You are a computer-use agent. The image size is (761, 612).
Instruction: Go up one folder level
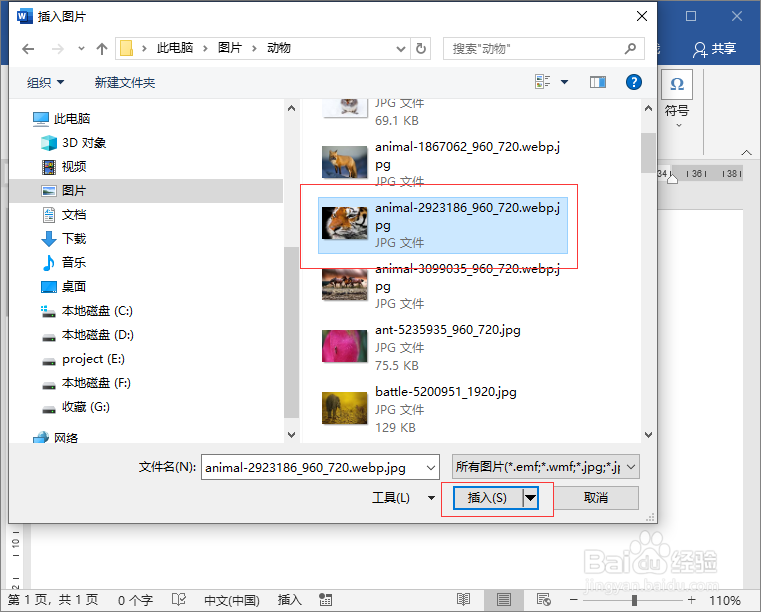(x=101, y=49)
